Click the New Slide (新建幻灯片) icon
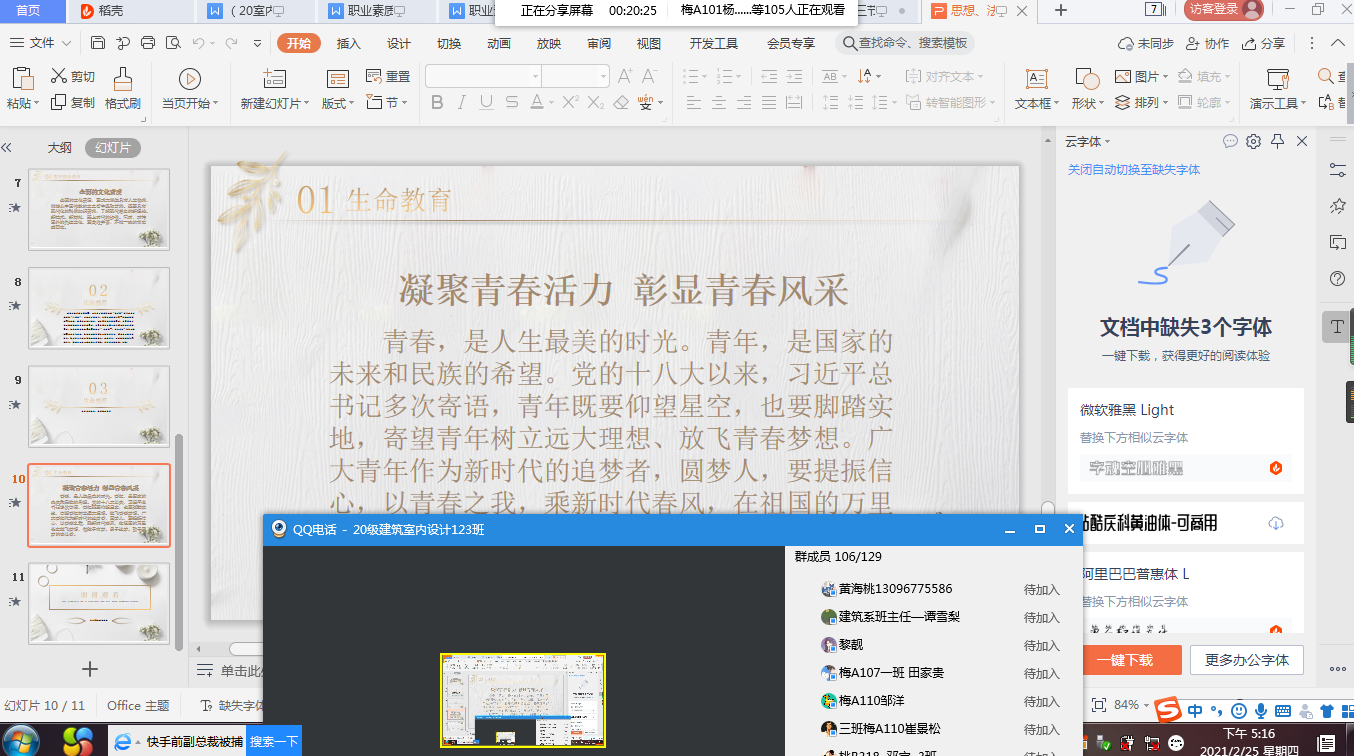 [275, 78]
